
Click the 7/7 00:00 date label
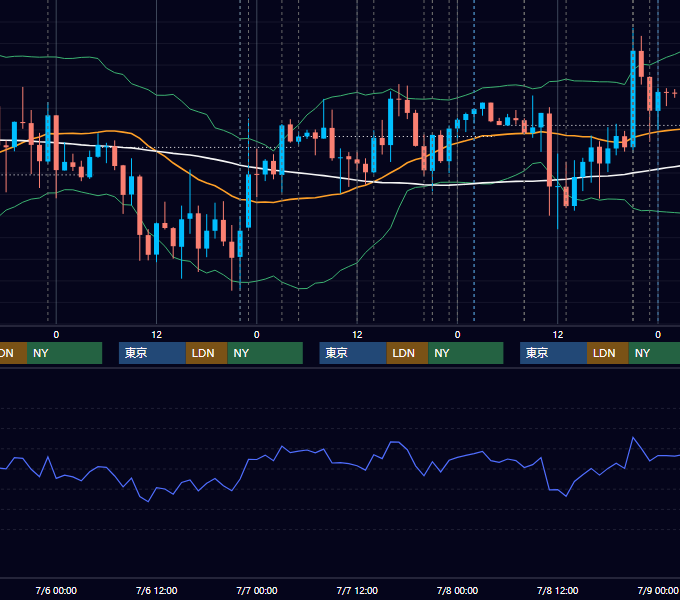257,590
